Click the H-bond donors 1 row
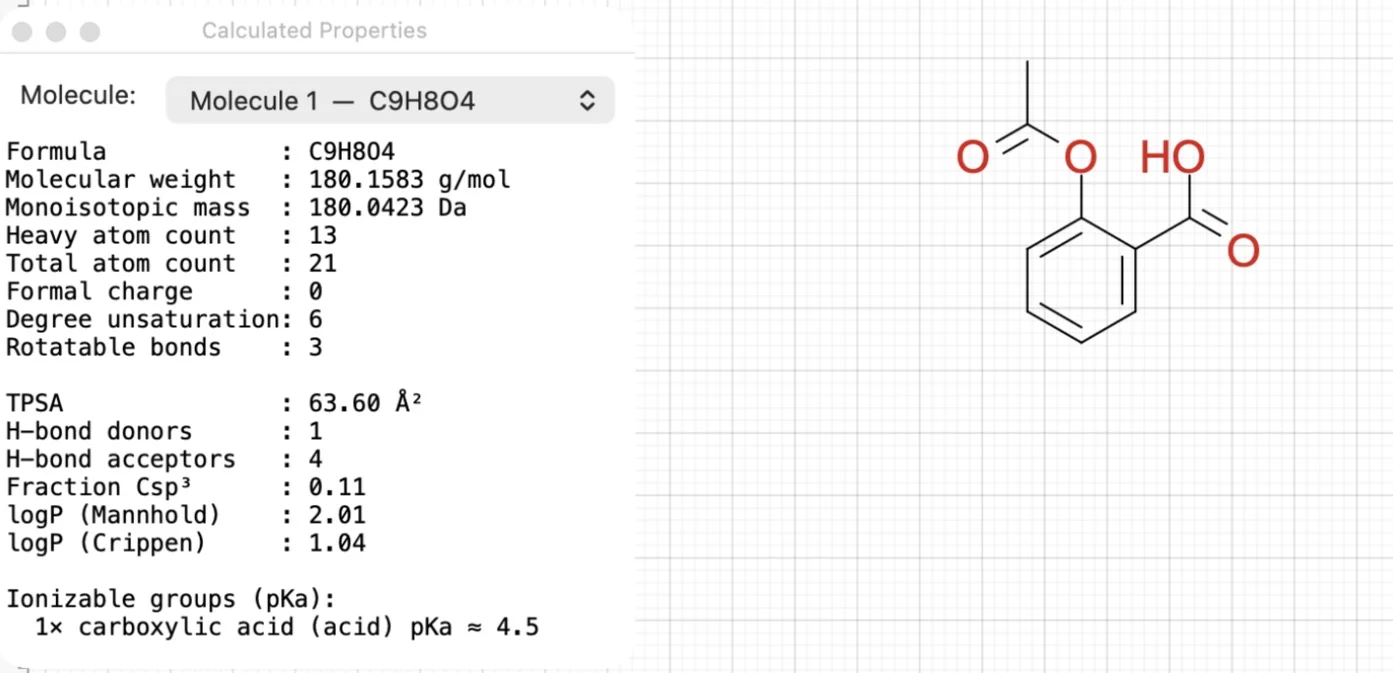The image size is (1393, 673). [165, 431]
